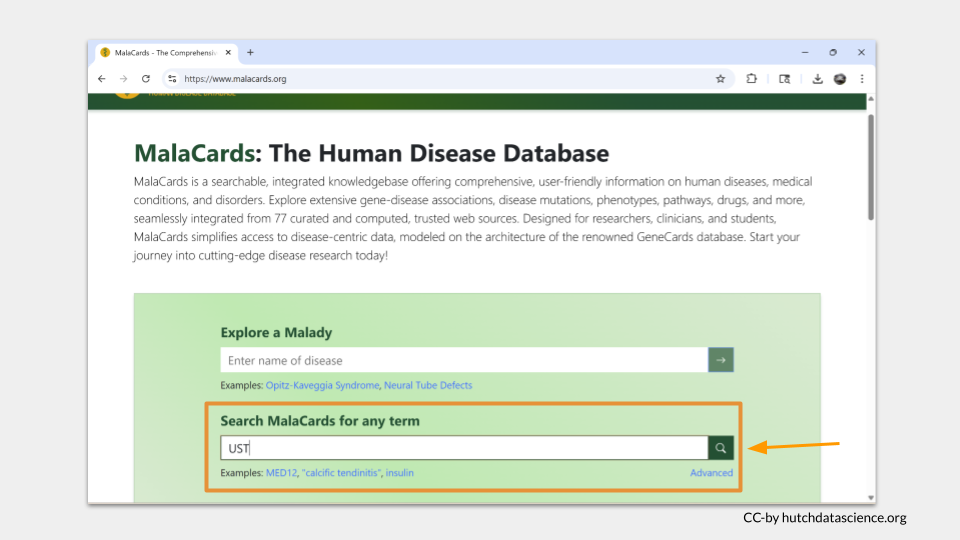The height and width of the screenshot is (540, 960).
Task: Bookmark this page with the star icon
Action: pyautogui.click(x=721, y=79)
